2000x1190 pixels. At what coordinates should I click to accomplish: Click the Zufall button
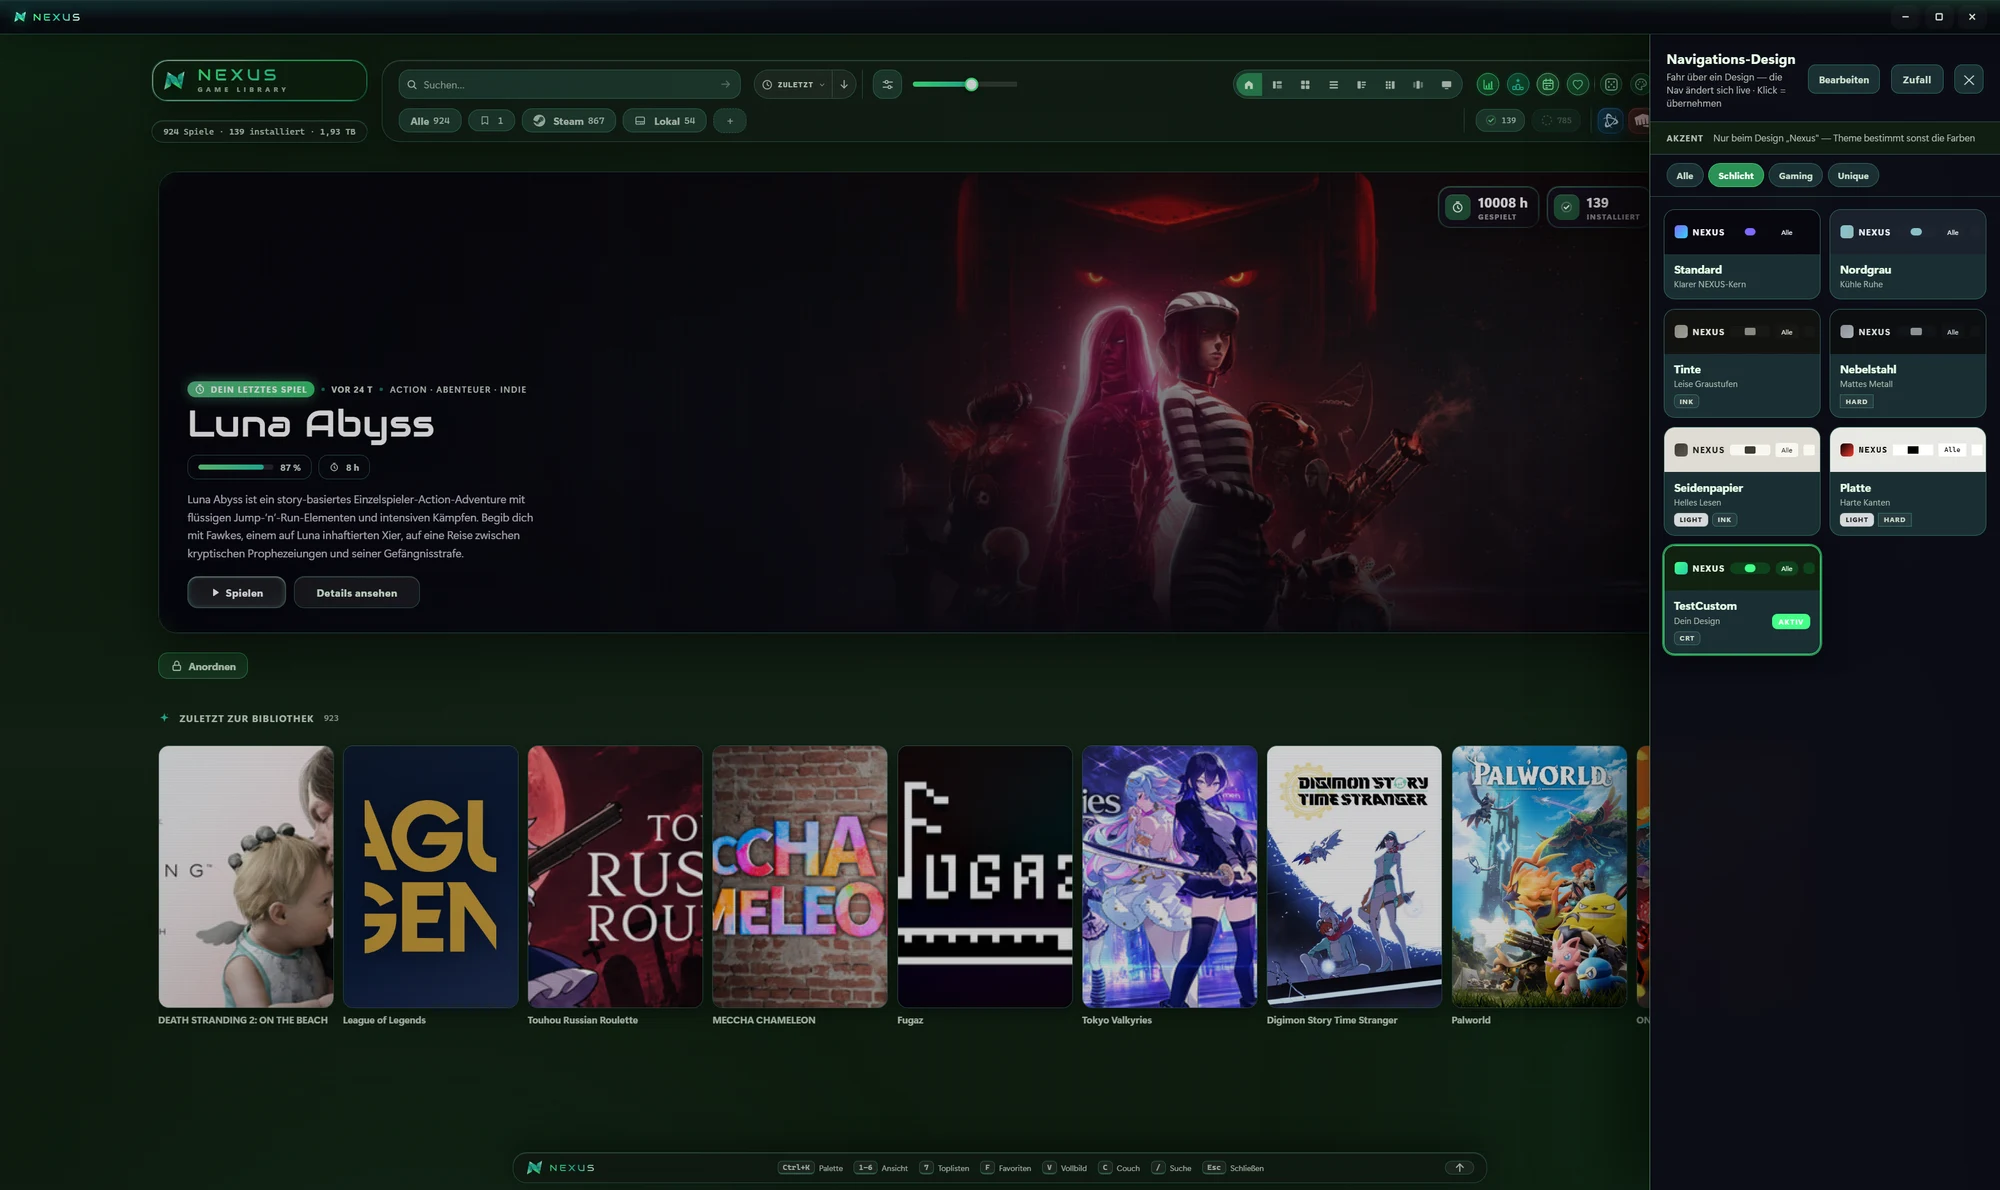tap(1917, 80)
